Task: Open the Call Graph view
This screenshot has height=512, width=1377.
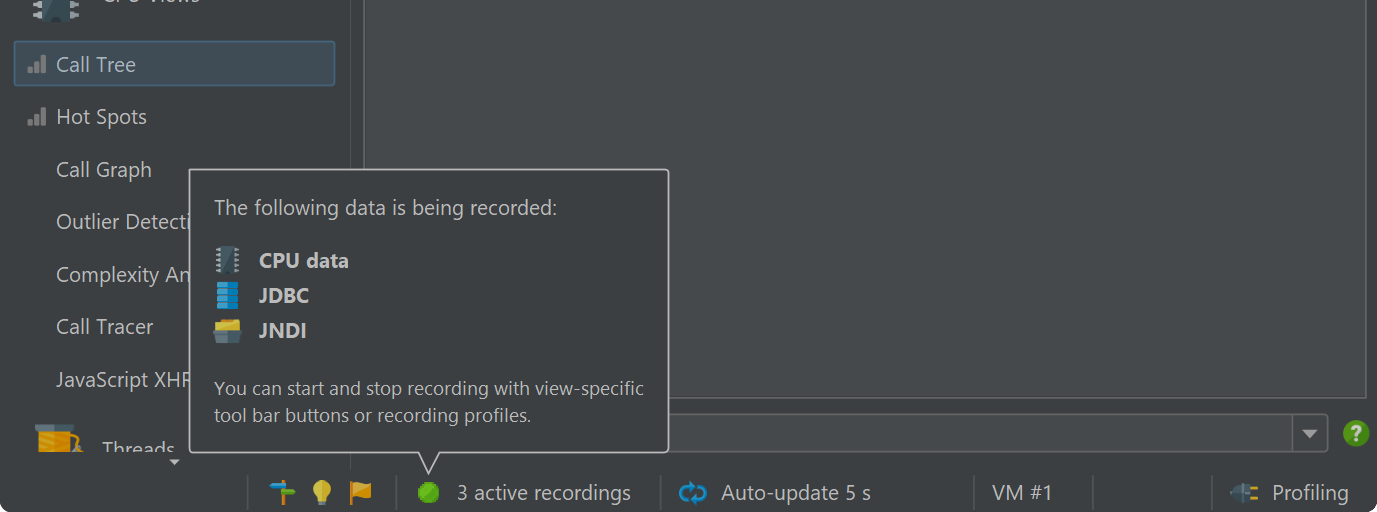Action: coord(104,170)
